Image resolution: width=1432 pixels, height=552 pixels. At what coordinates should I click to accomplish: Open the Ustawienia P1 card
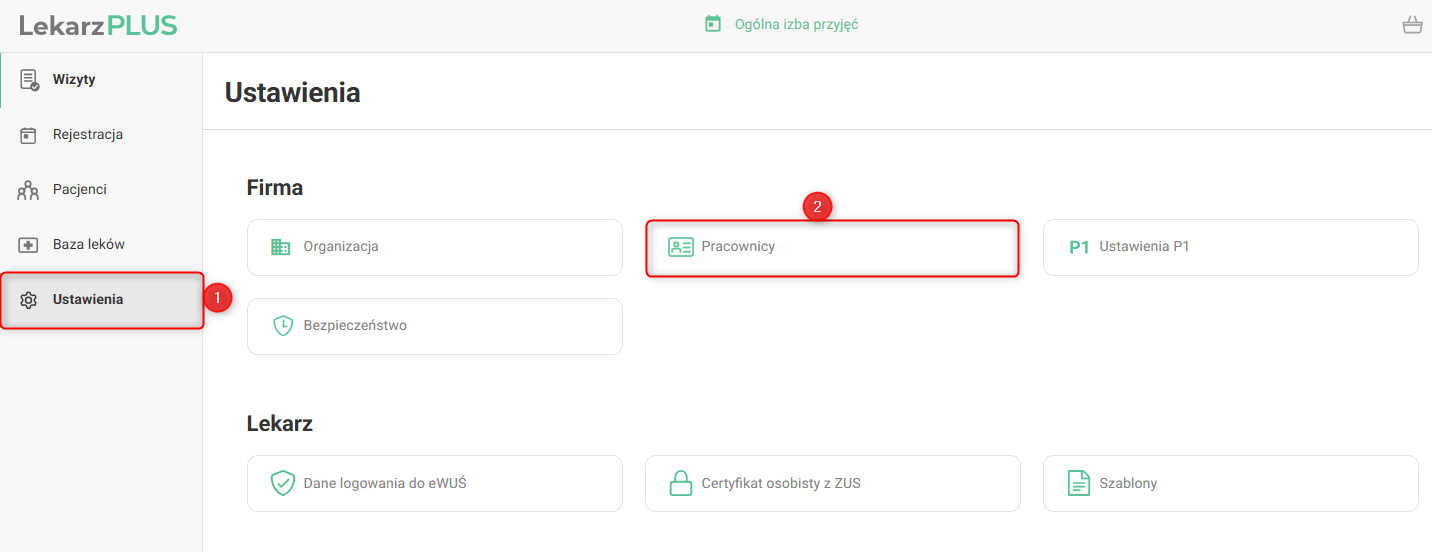1230,247
